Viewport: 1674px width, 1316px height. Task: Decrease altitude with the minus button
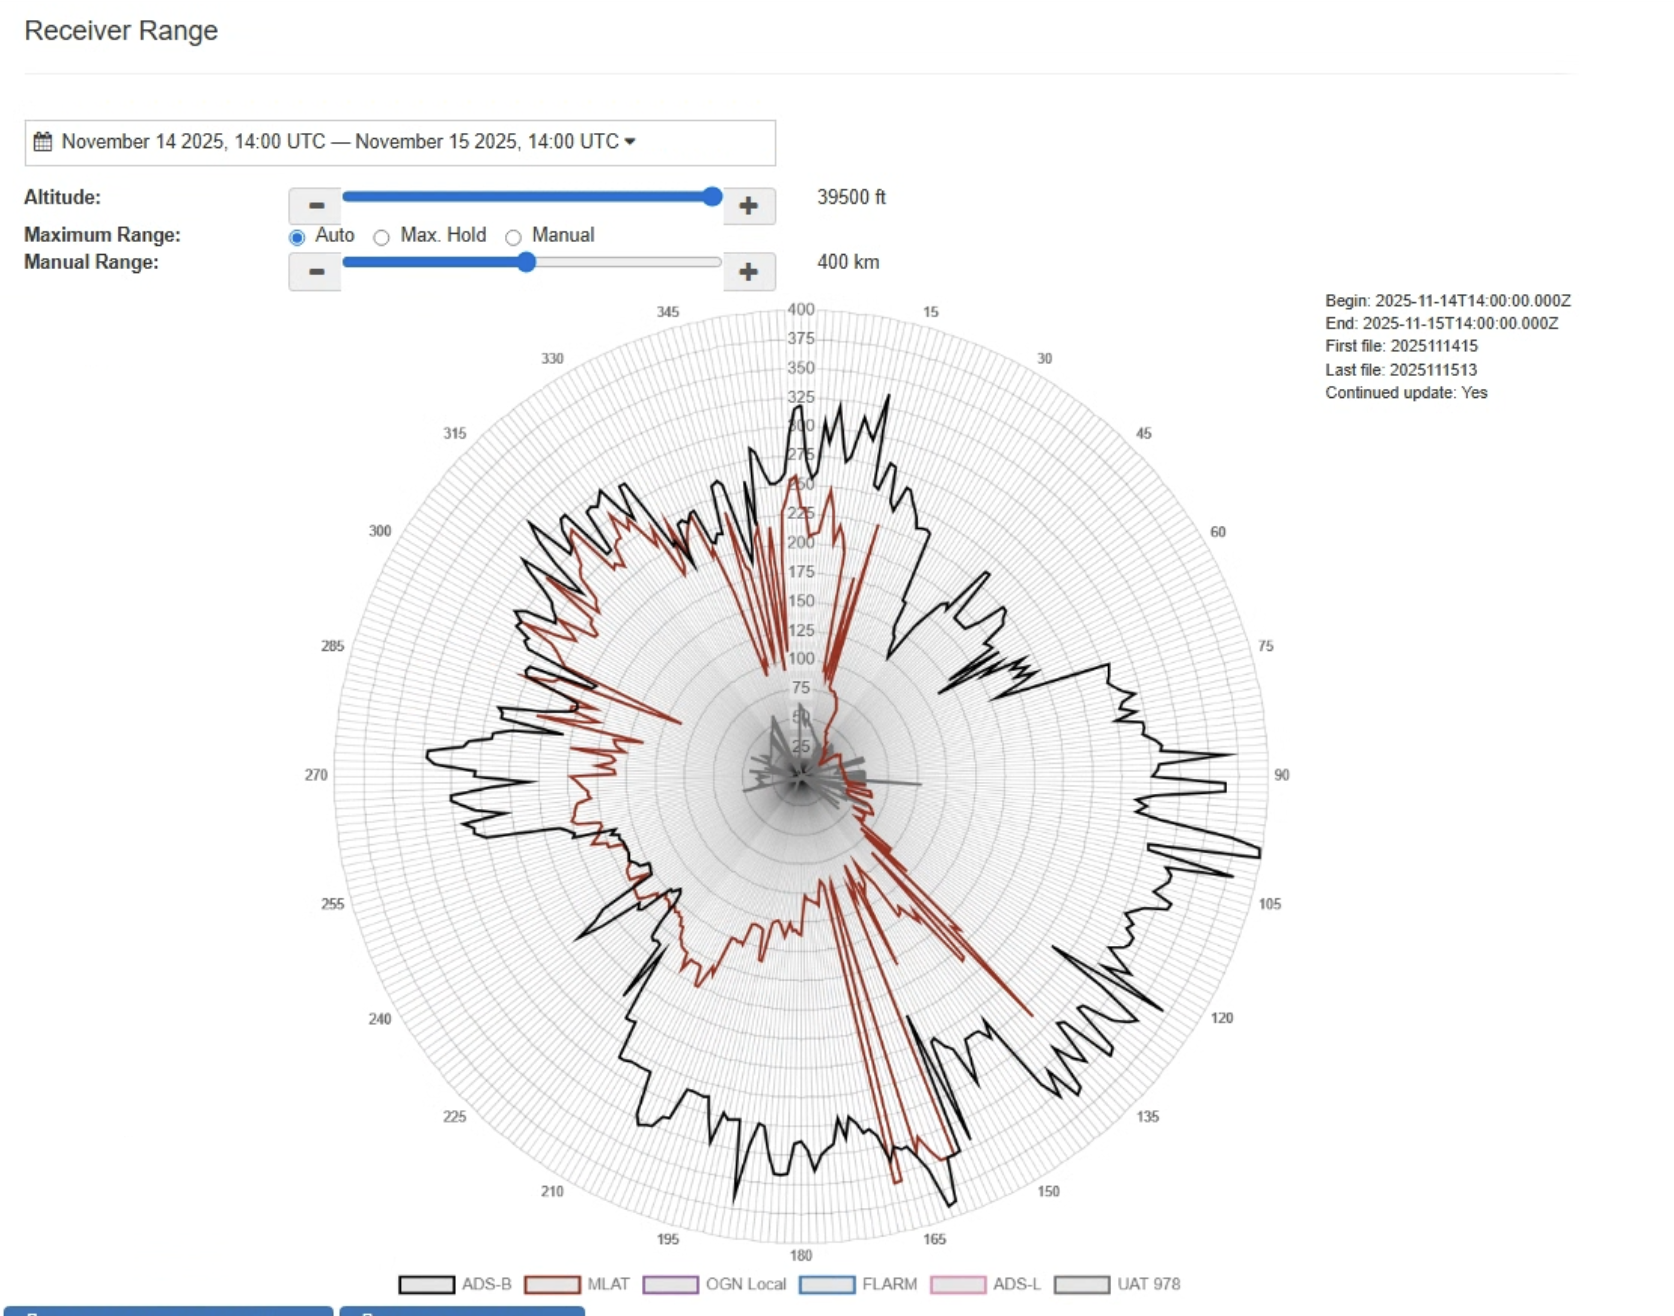coord(315,206)
